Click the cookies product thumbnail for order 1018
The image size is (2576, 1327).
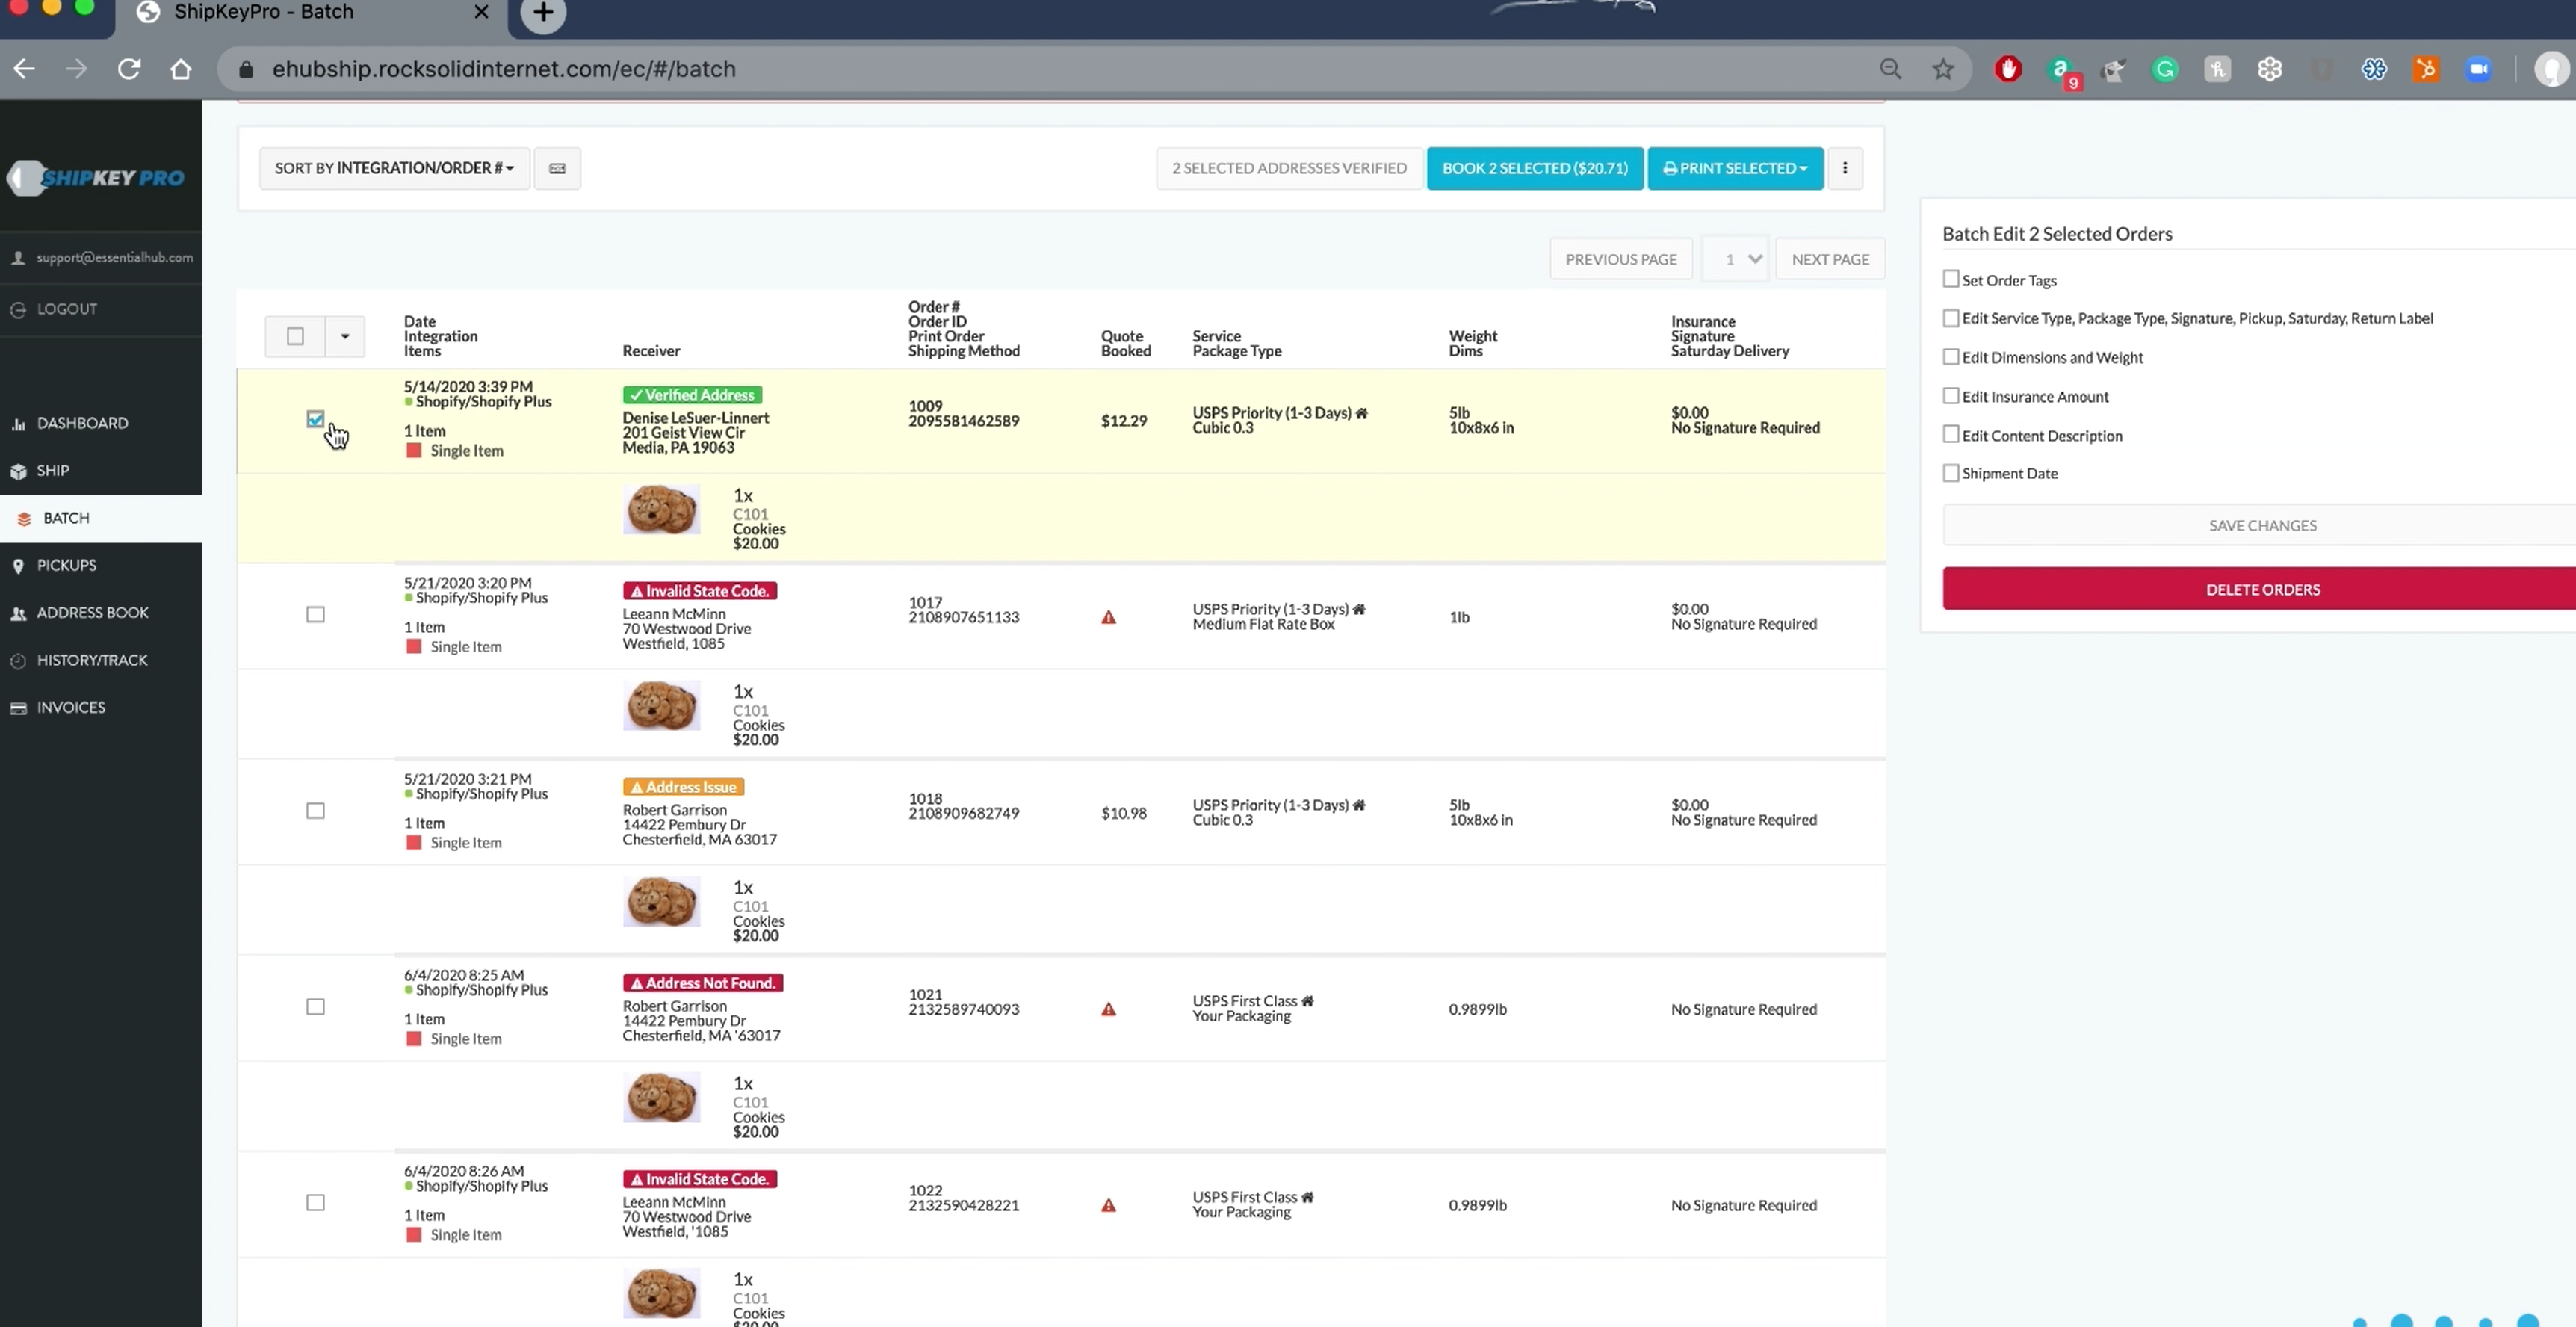click(x=661, y=901)
